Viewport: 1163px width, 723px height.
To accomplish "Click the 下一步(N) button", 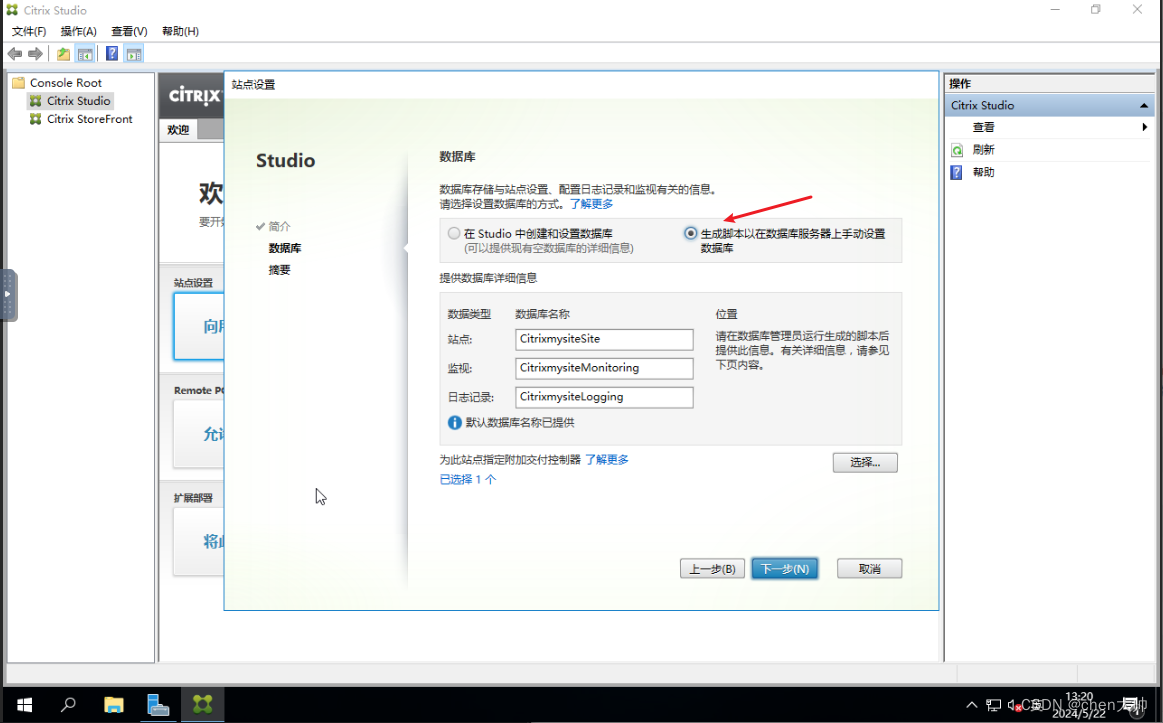I will point(785,569).
